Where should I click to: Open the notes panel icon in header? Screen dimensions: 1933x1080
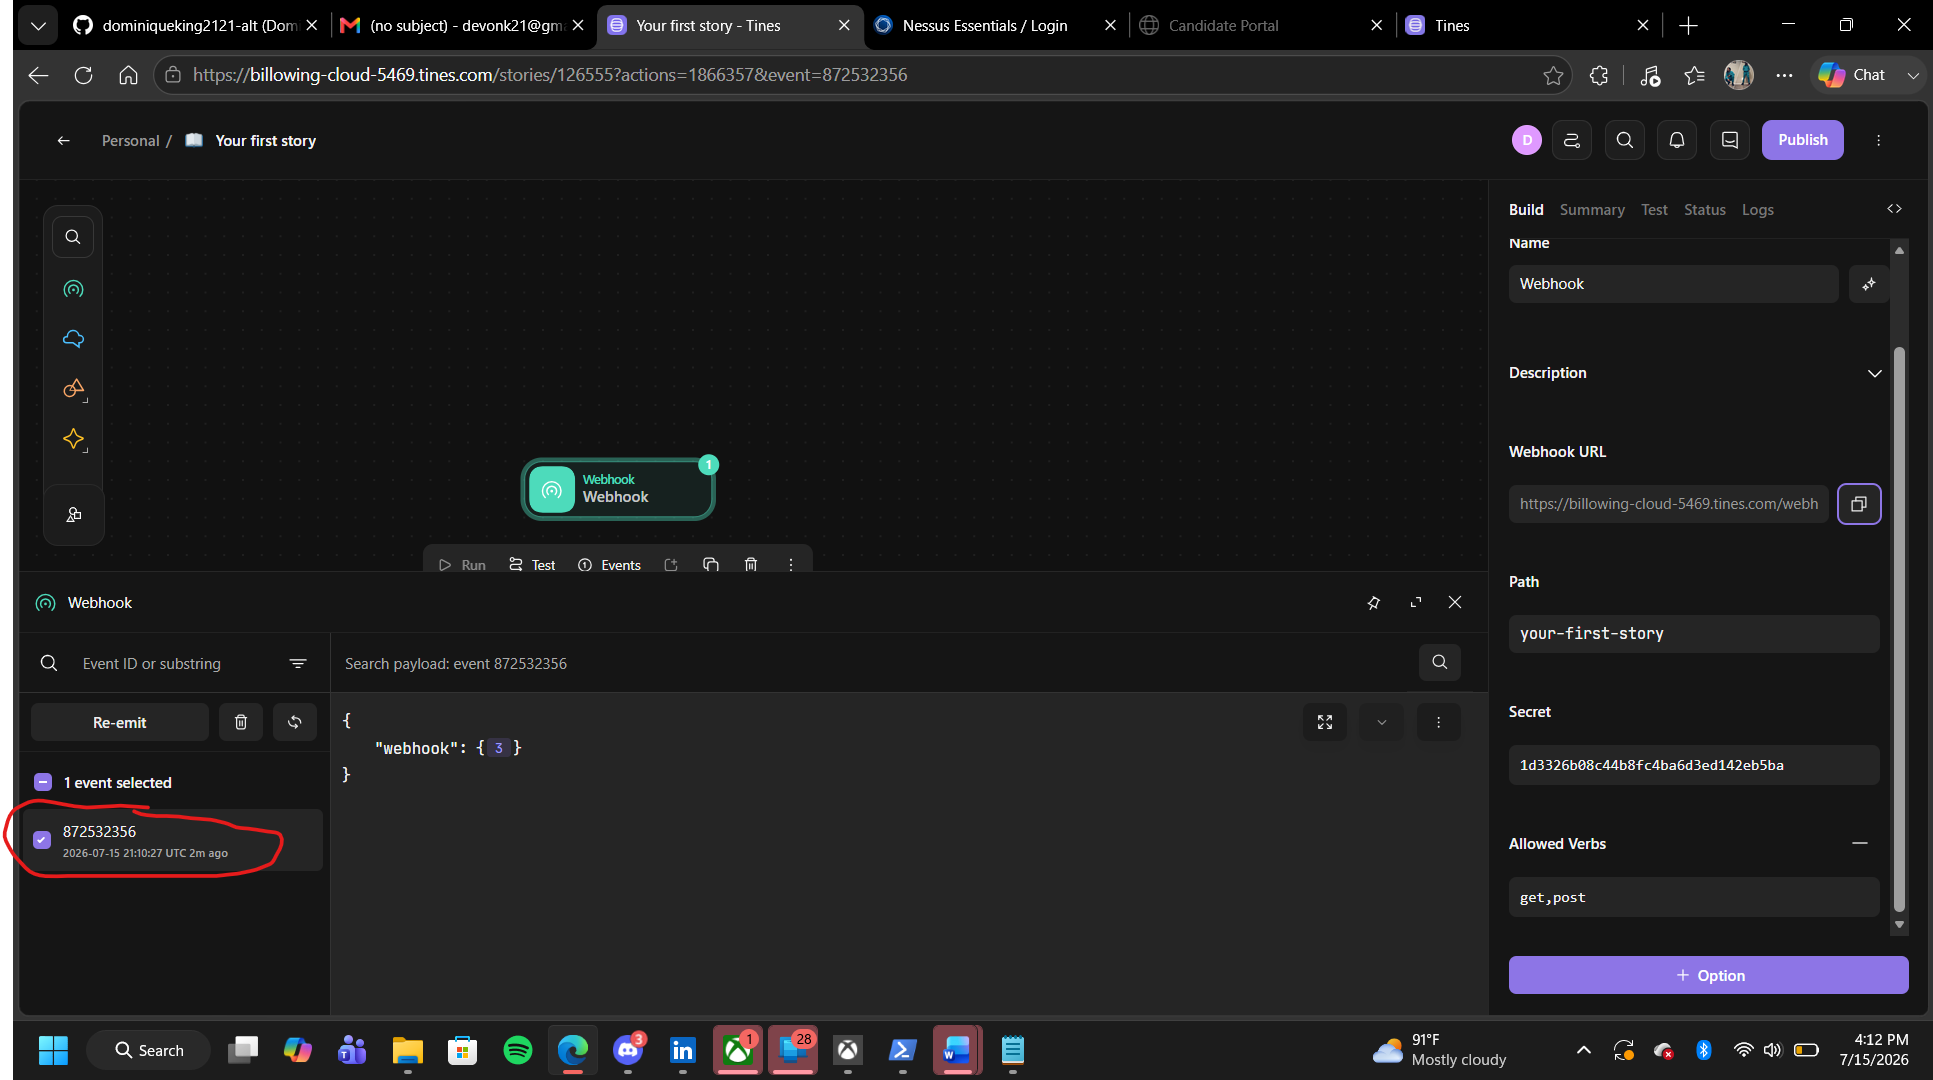pyautogui.click(x=1730, y=140)
